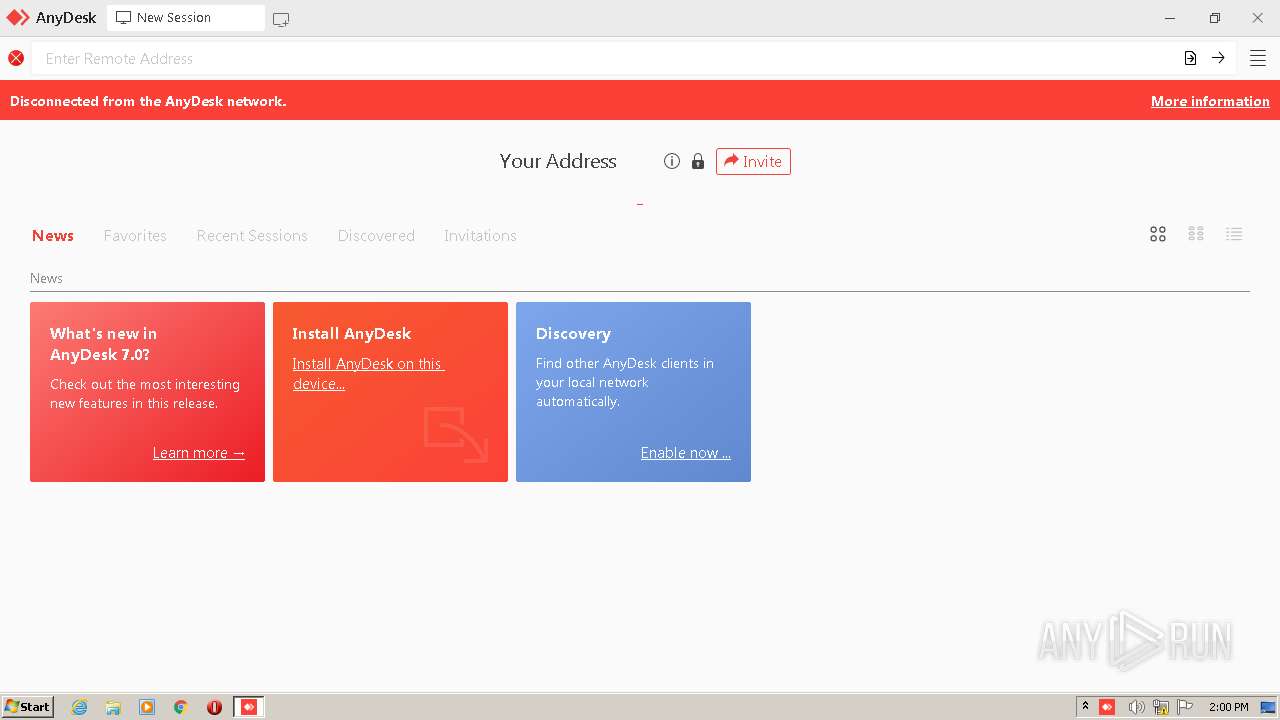Click Install AnyDesk on this device link

tap(368, 374)
